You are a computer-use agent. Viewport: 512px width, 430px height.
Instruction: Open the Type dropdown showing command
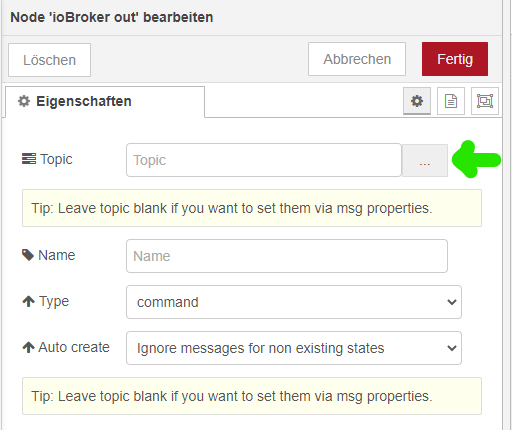pyautogui.click(x=294, y=302)
